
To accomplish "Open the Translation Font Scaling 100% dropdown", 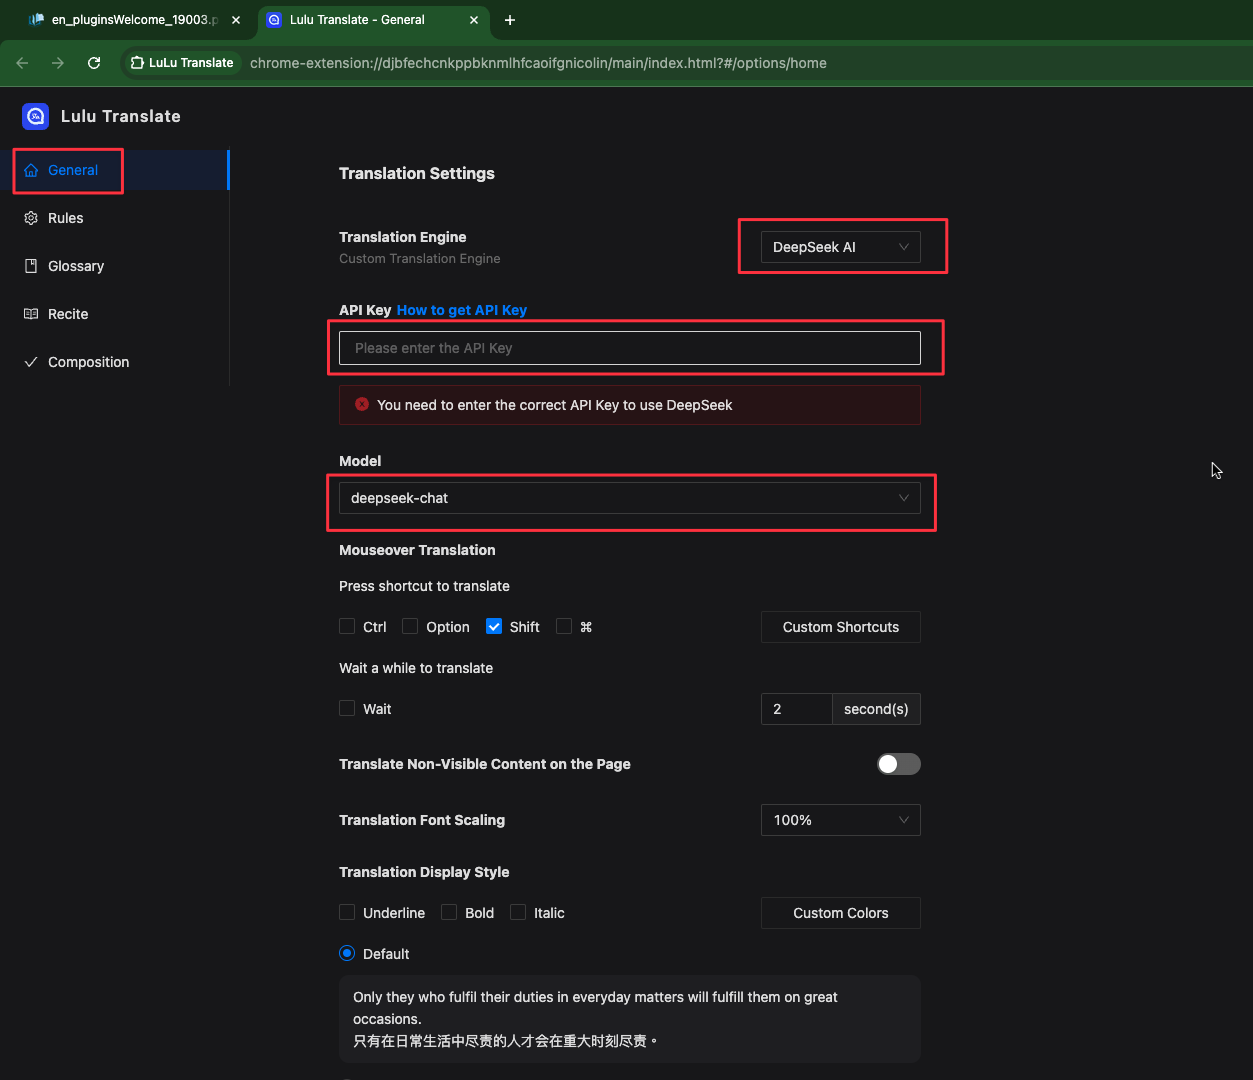I will 840,820.
